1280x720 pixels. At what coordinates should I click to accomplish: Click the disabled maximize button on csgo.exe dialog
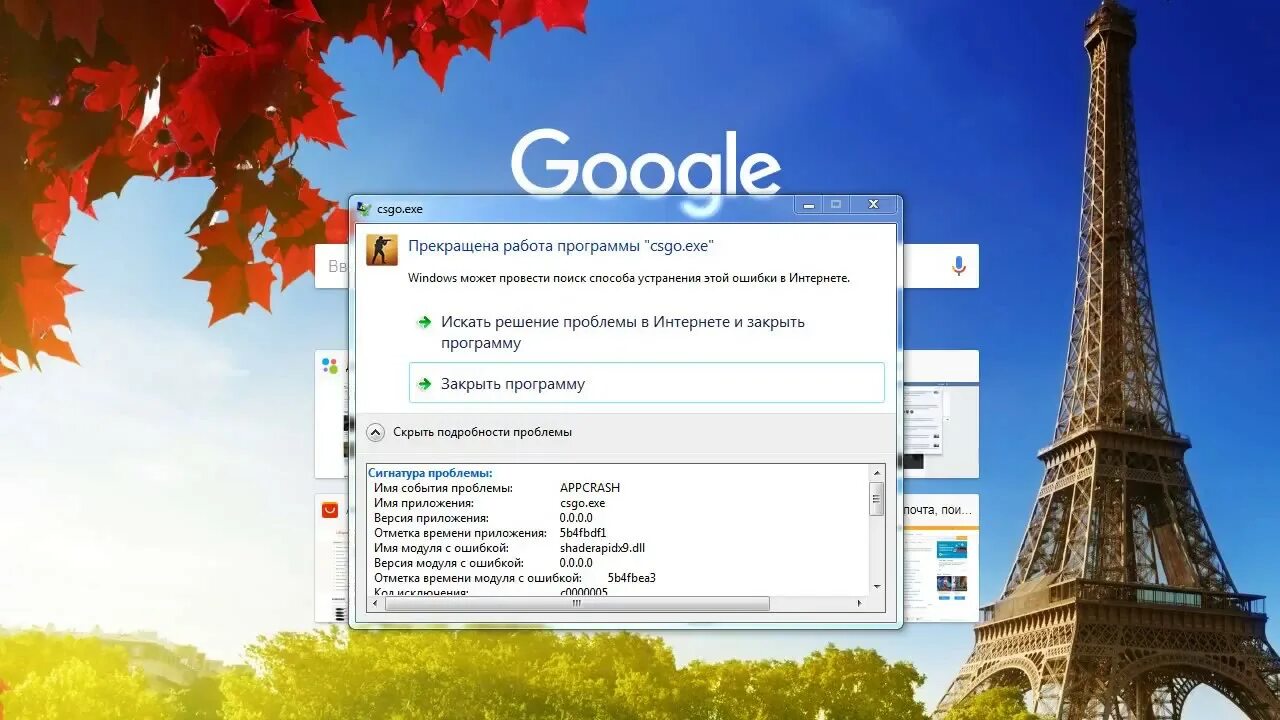pyautogui.click(x=836, y=204)
